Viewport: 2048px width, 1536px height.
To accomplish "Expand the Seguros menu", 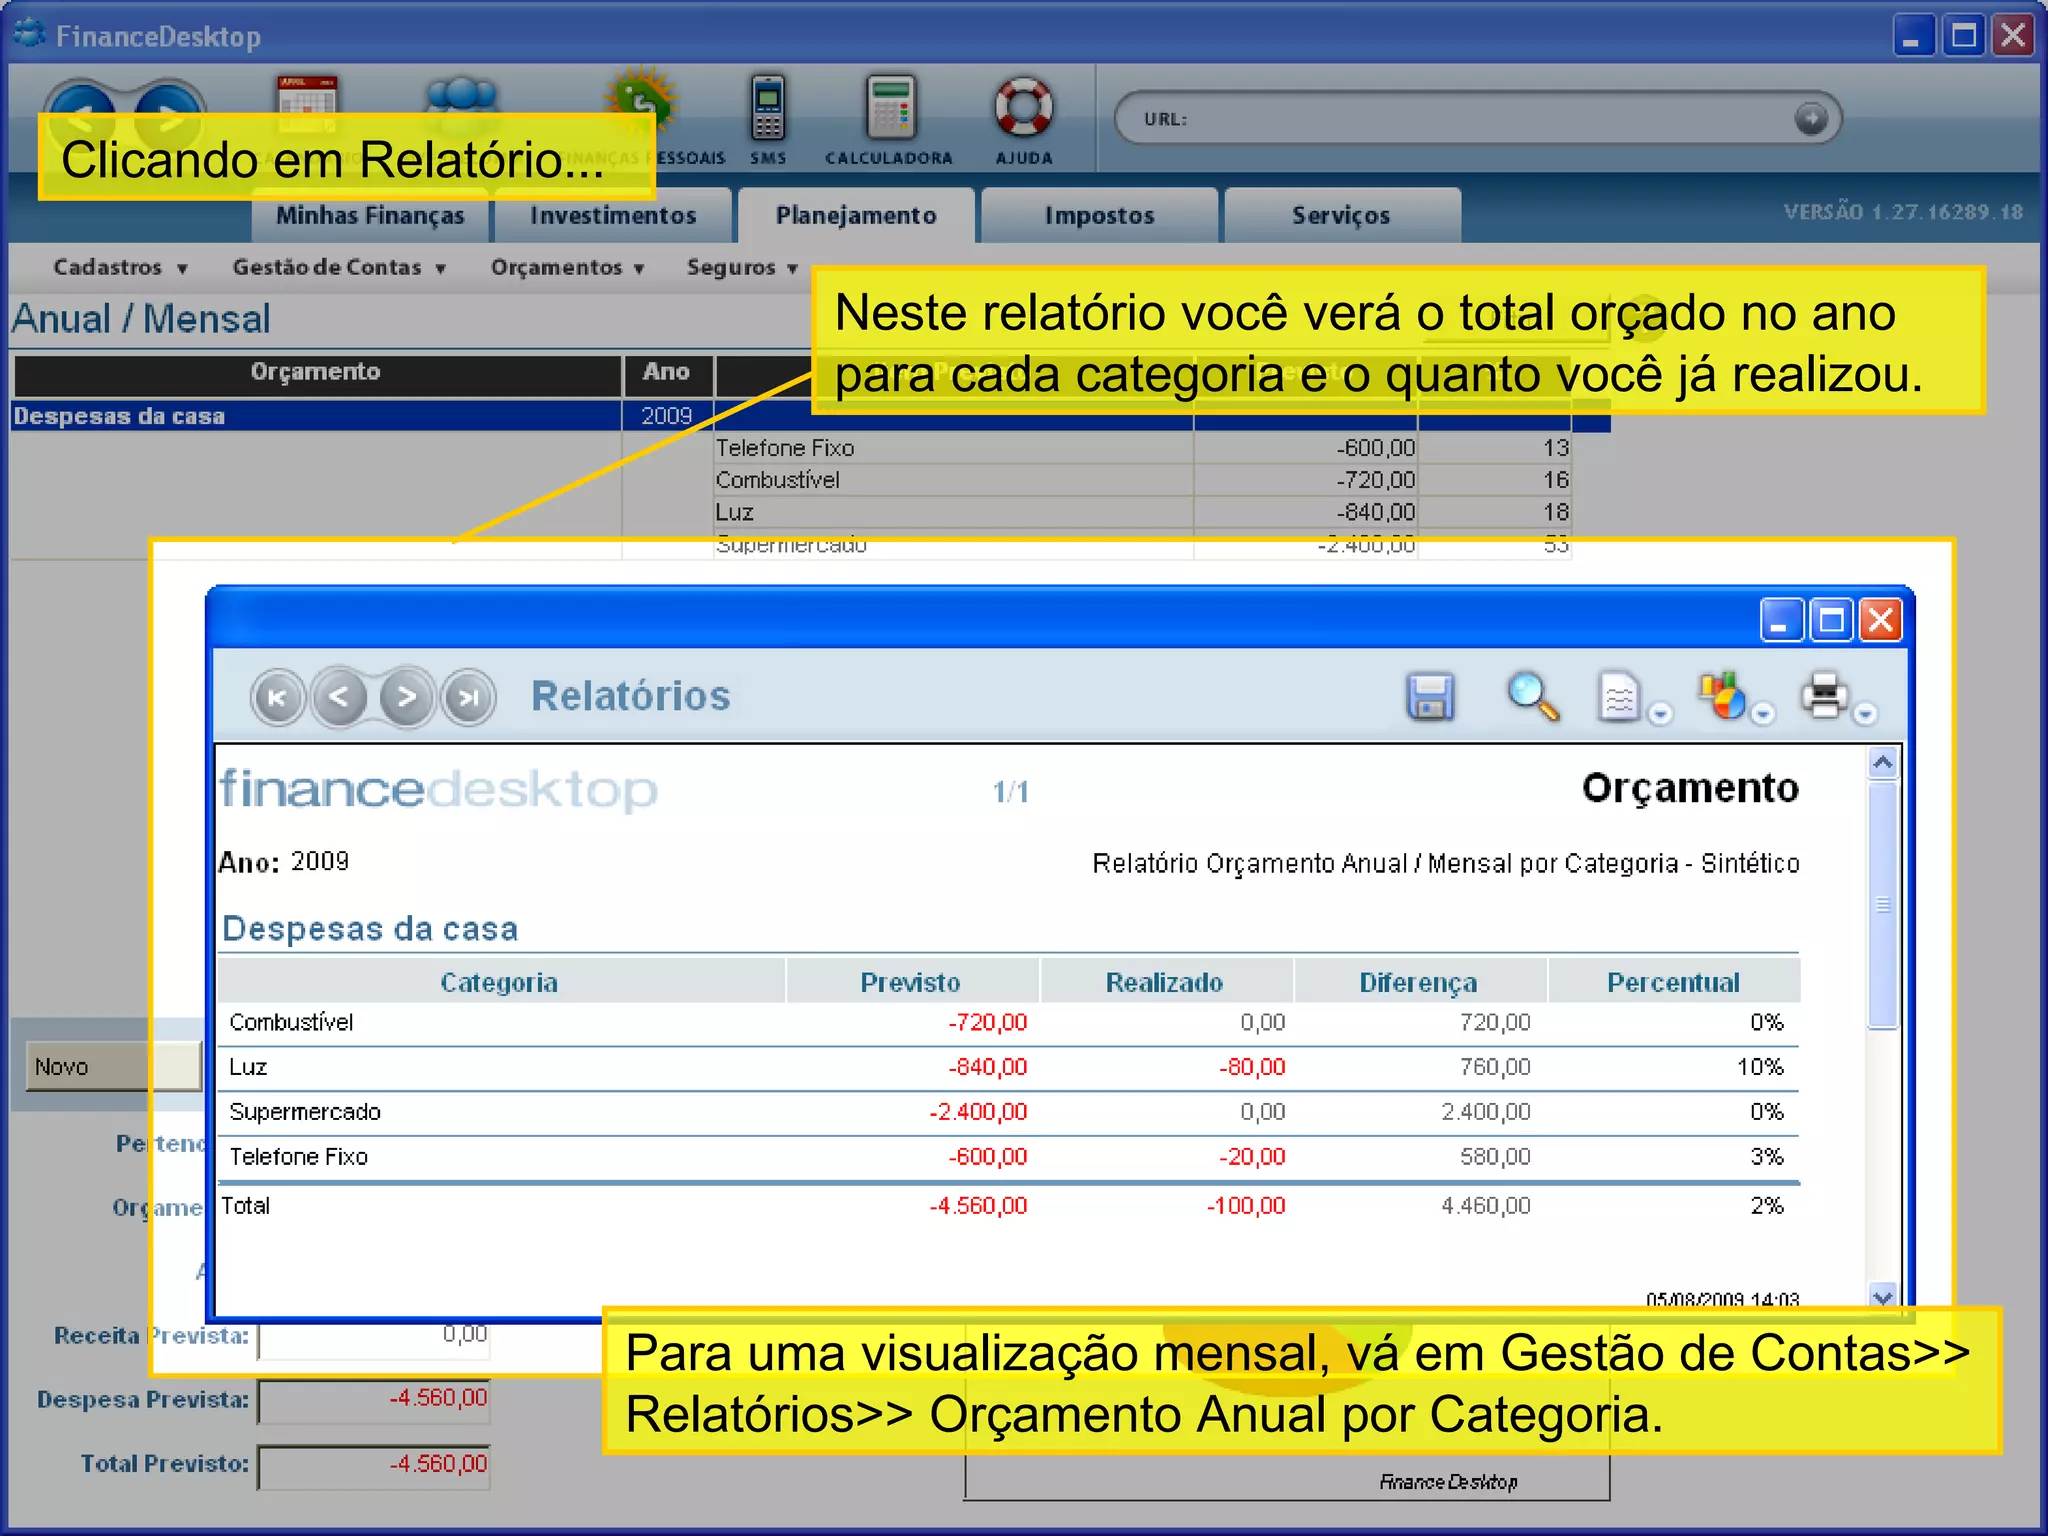I will [x=742, y=267].
